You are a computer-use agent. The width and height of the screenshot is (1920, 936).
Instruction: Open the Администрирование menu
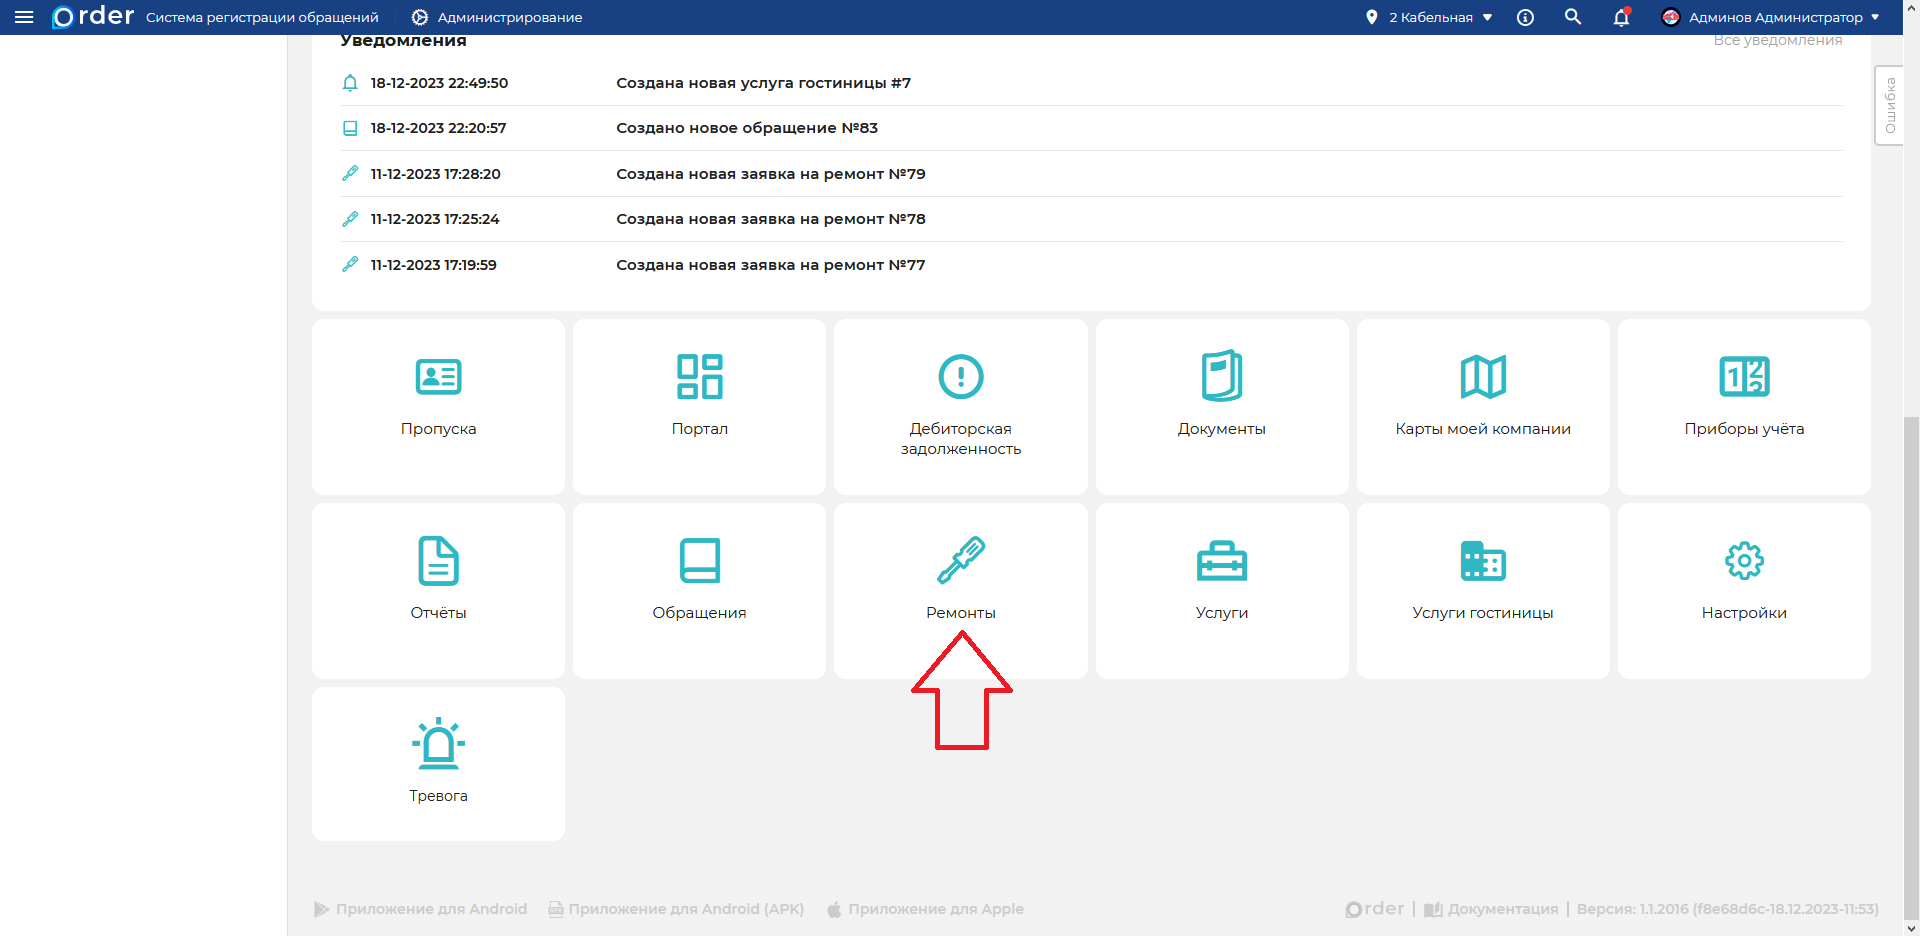pyautogui.click(x=497, y=17)
